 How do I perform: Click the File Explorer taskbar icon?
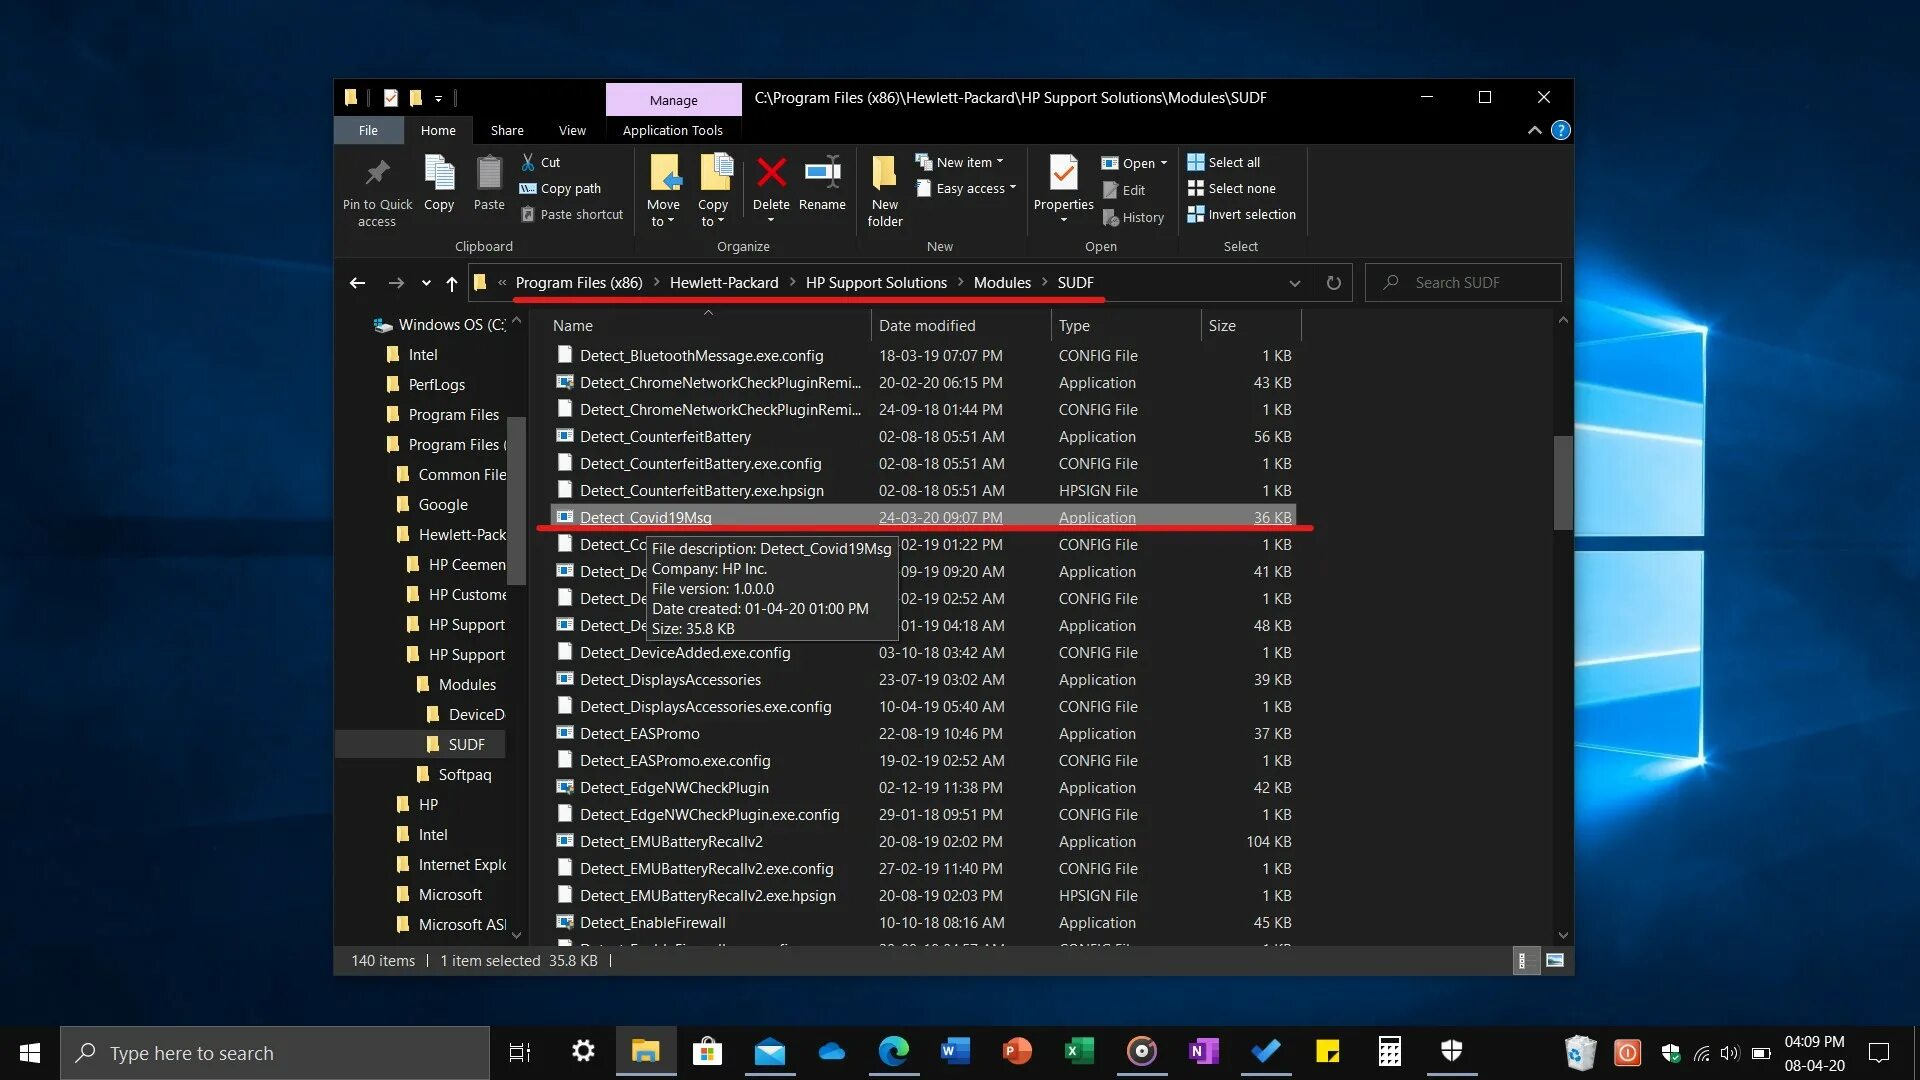click(645, 1052)
